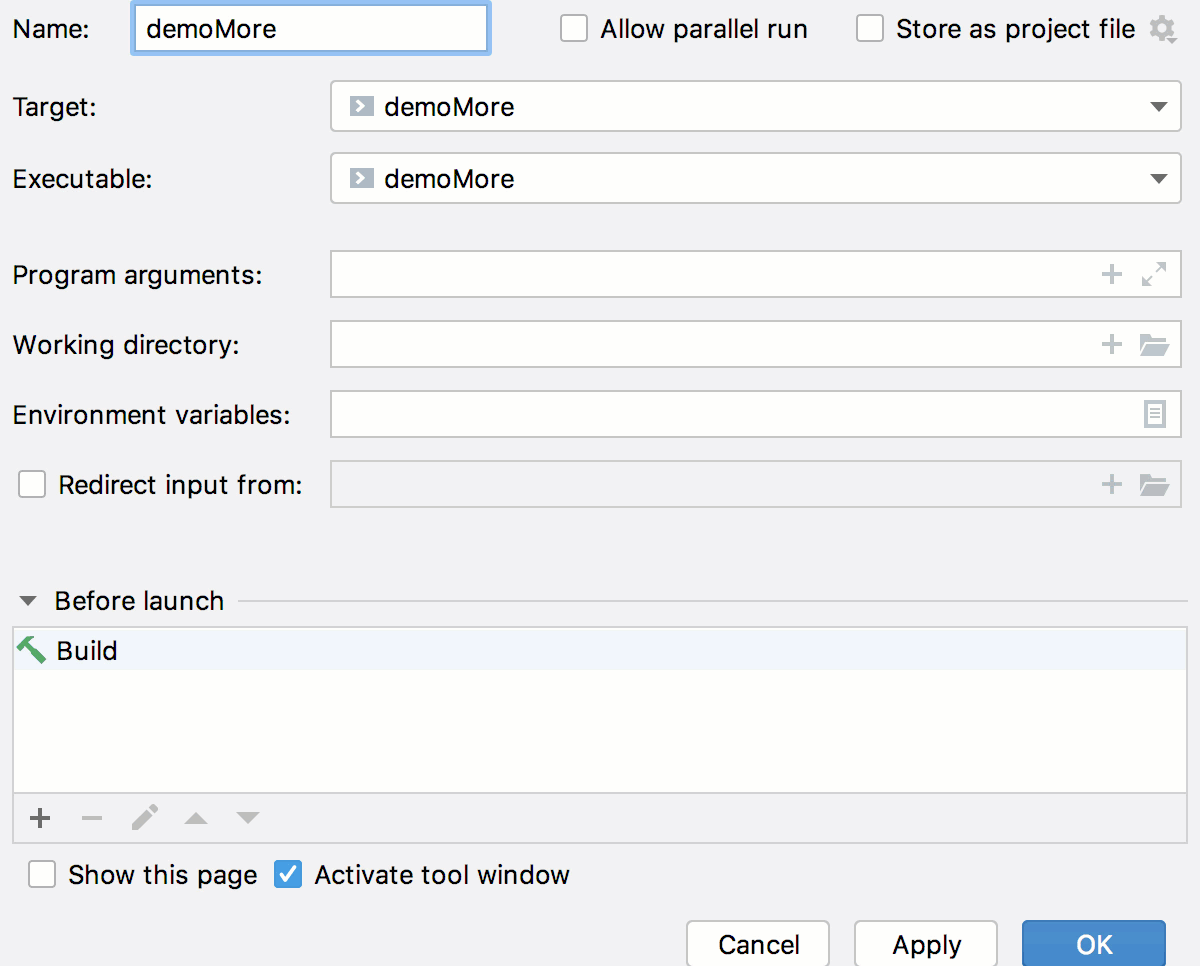Image resolution: width=1200 pixels, height=966 pixels.
Task: Insert macro in Program arguments field
Action: click(x=1111, y=275)
